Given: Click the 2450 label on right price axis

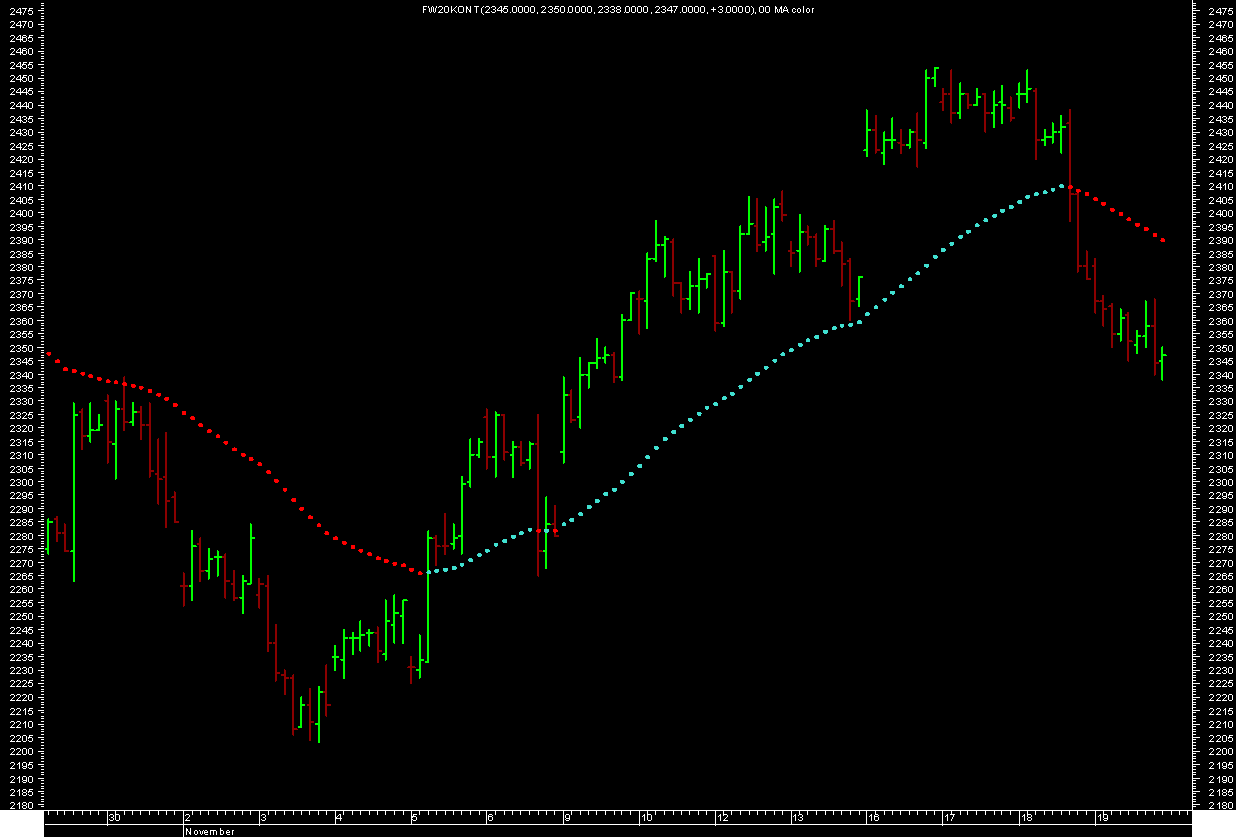Looking at the screenshot, I should (x=1219, y=78).
